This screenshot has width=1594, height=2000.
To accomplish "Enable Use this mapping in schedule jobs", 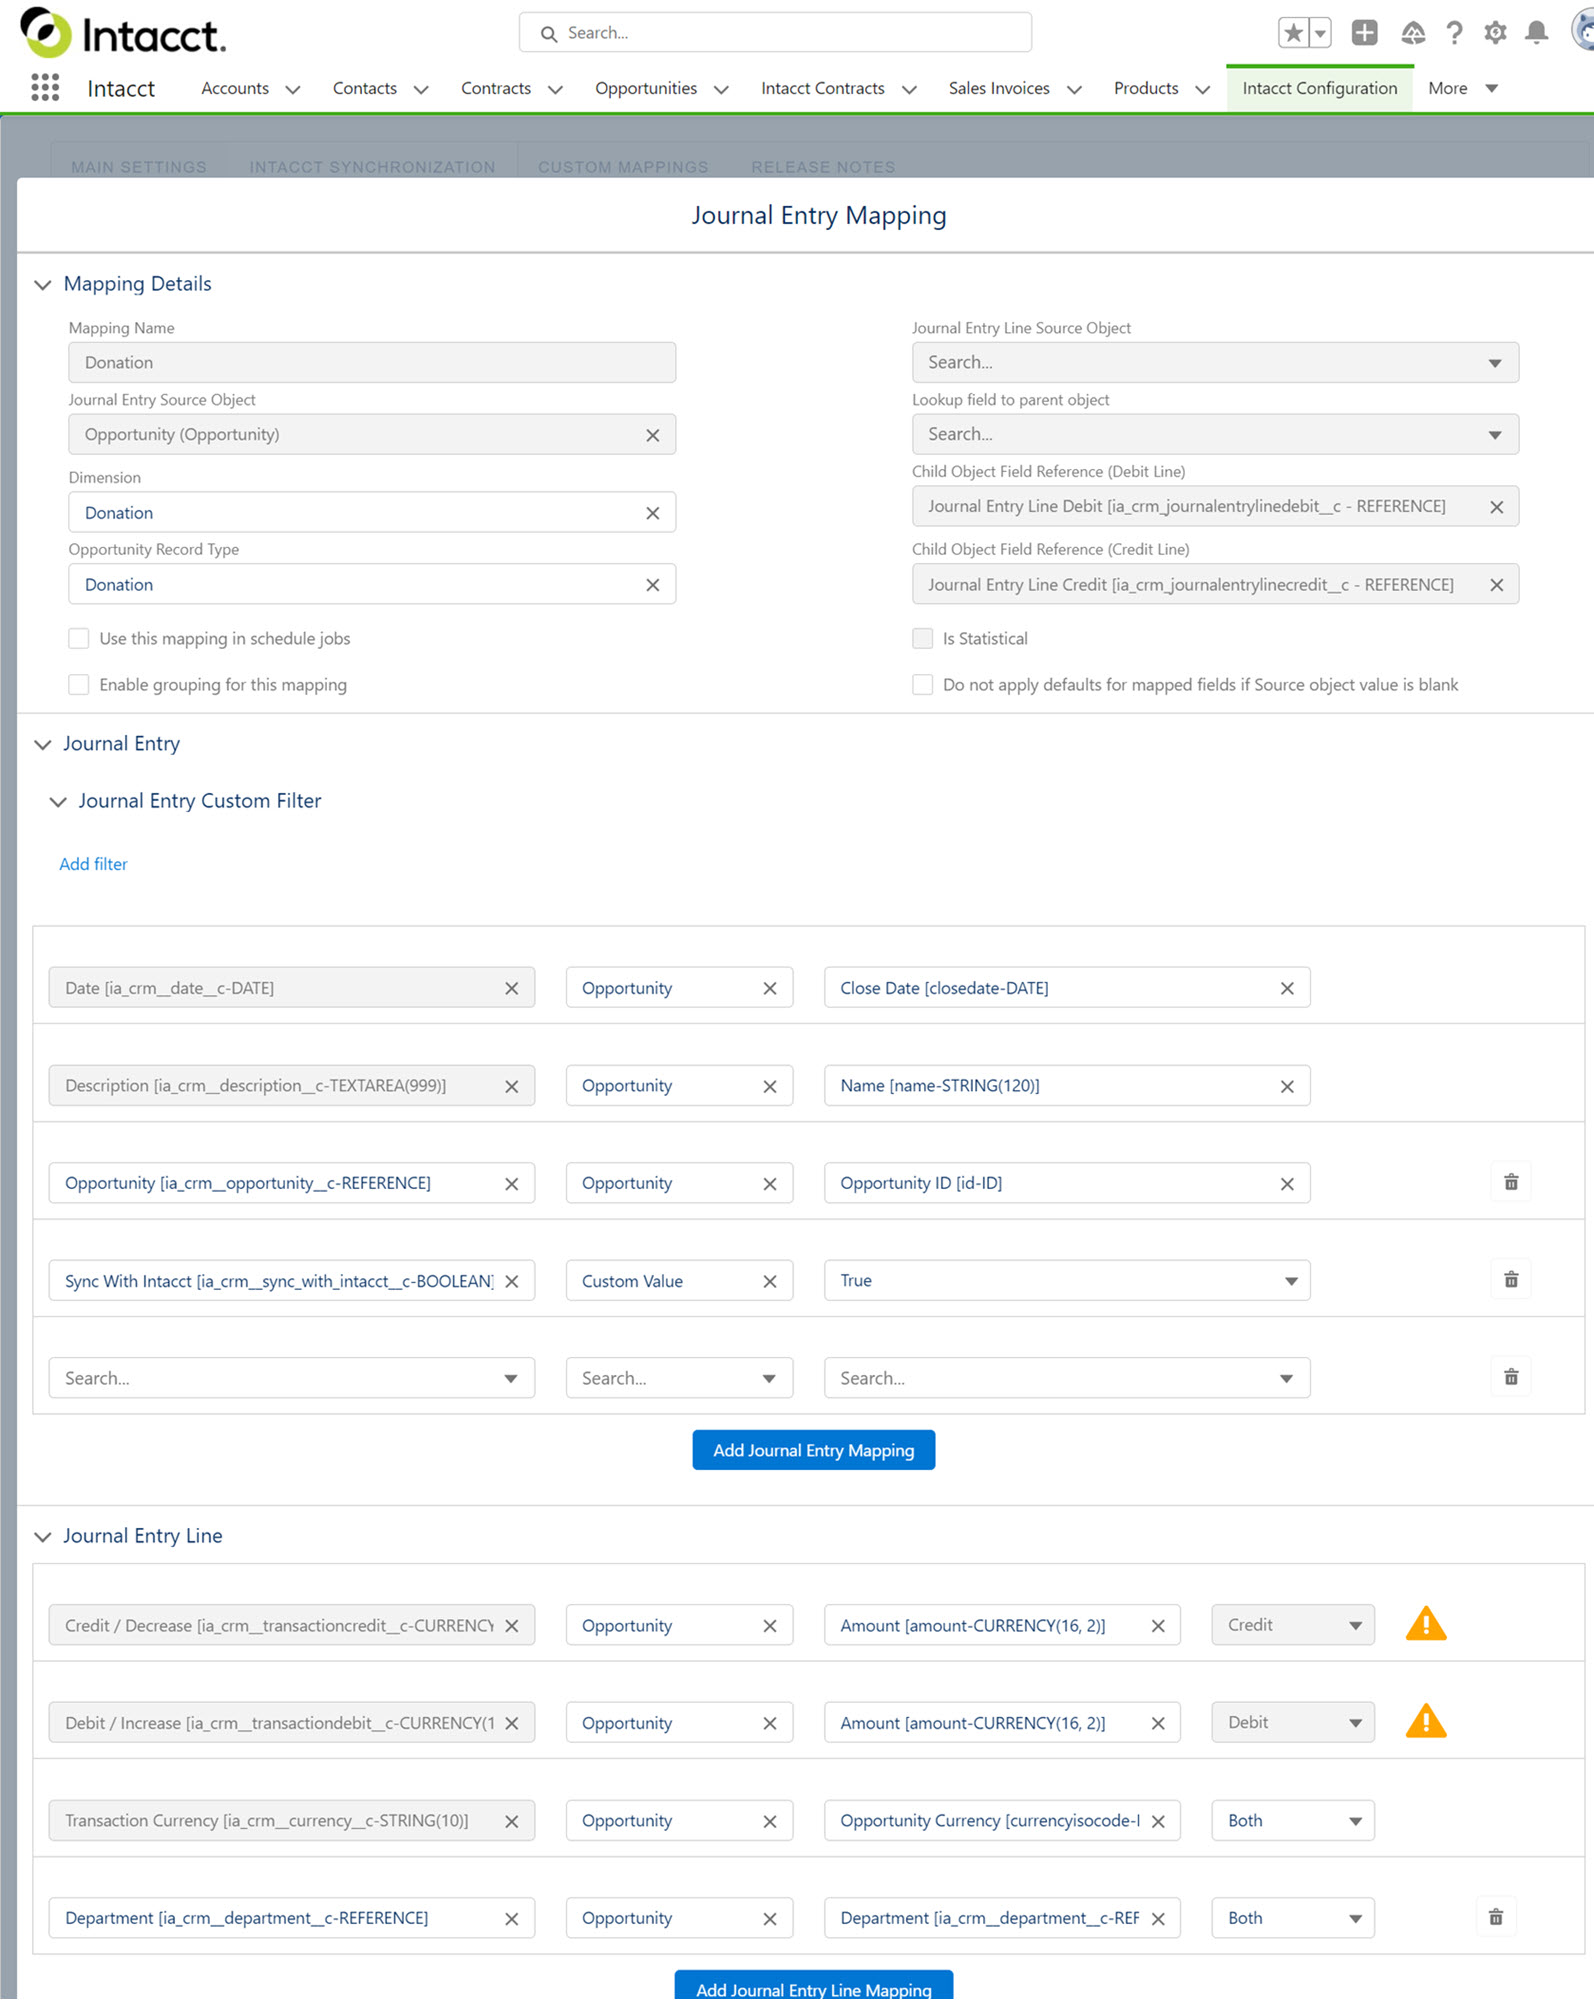I will (x=79, y=638).
